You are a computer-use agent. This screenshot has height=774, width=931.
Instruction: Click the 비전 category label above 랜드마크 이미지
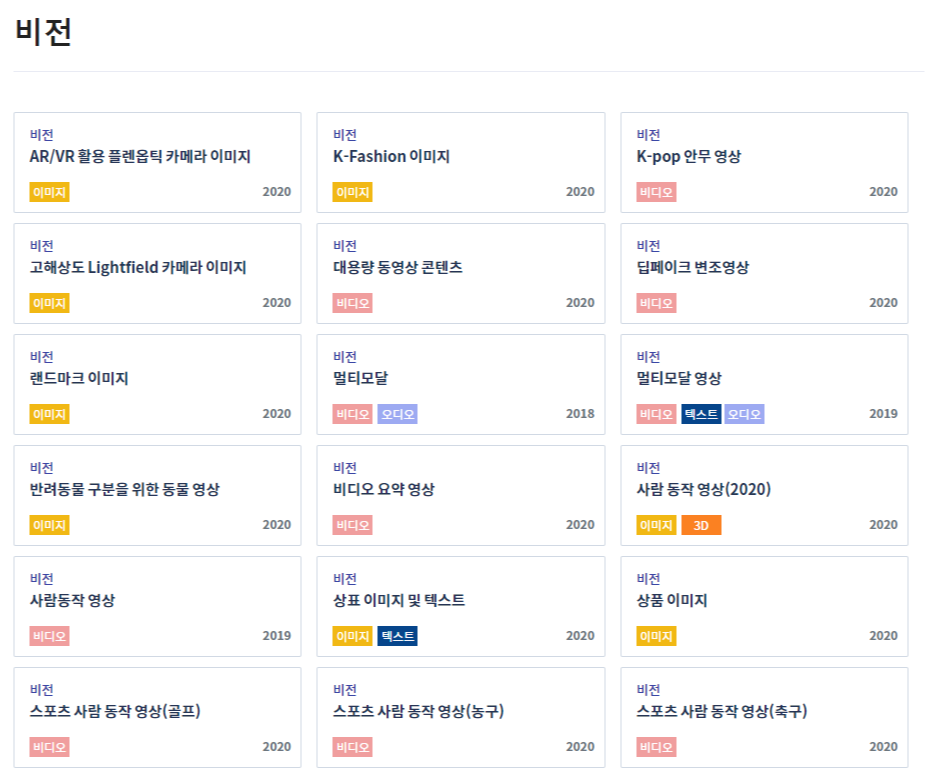point(42,357)
